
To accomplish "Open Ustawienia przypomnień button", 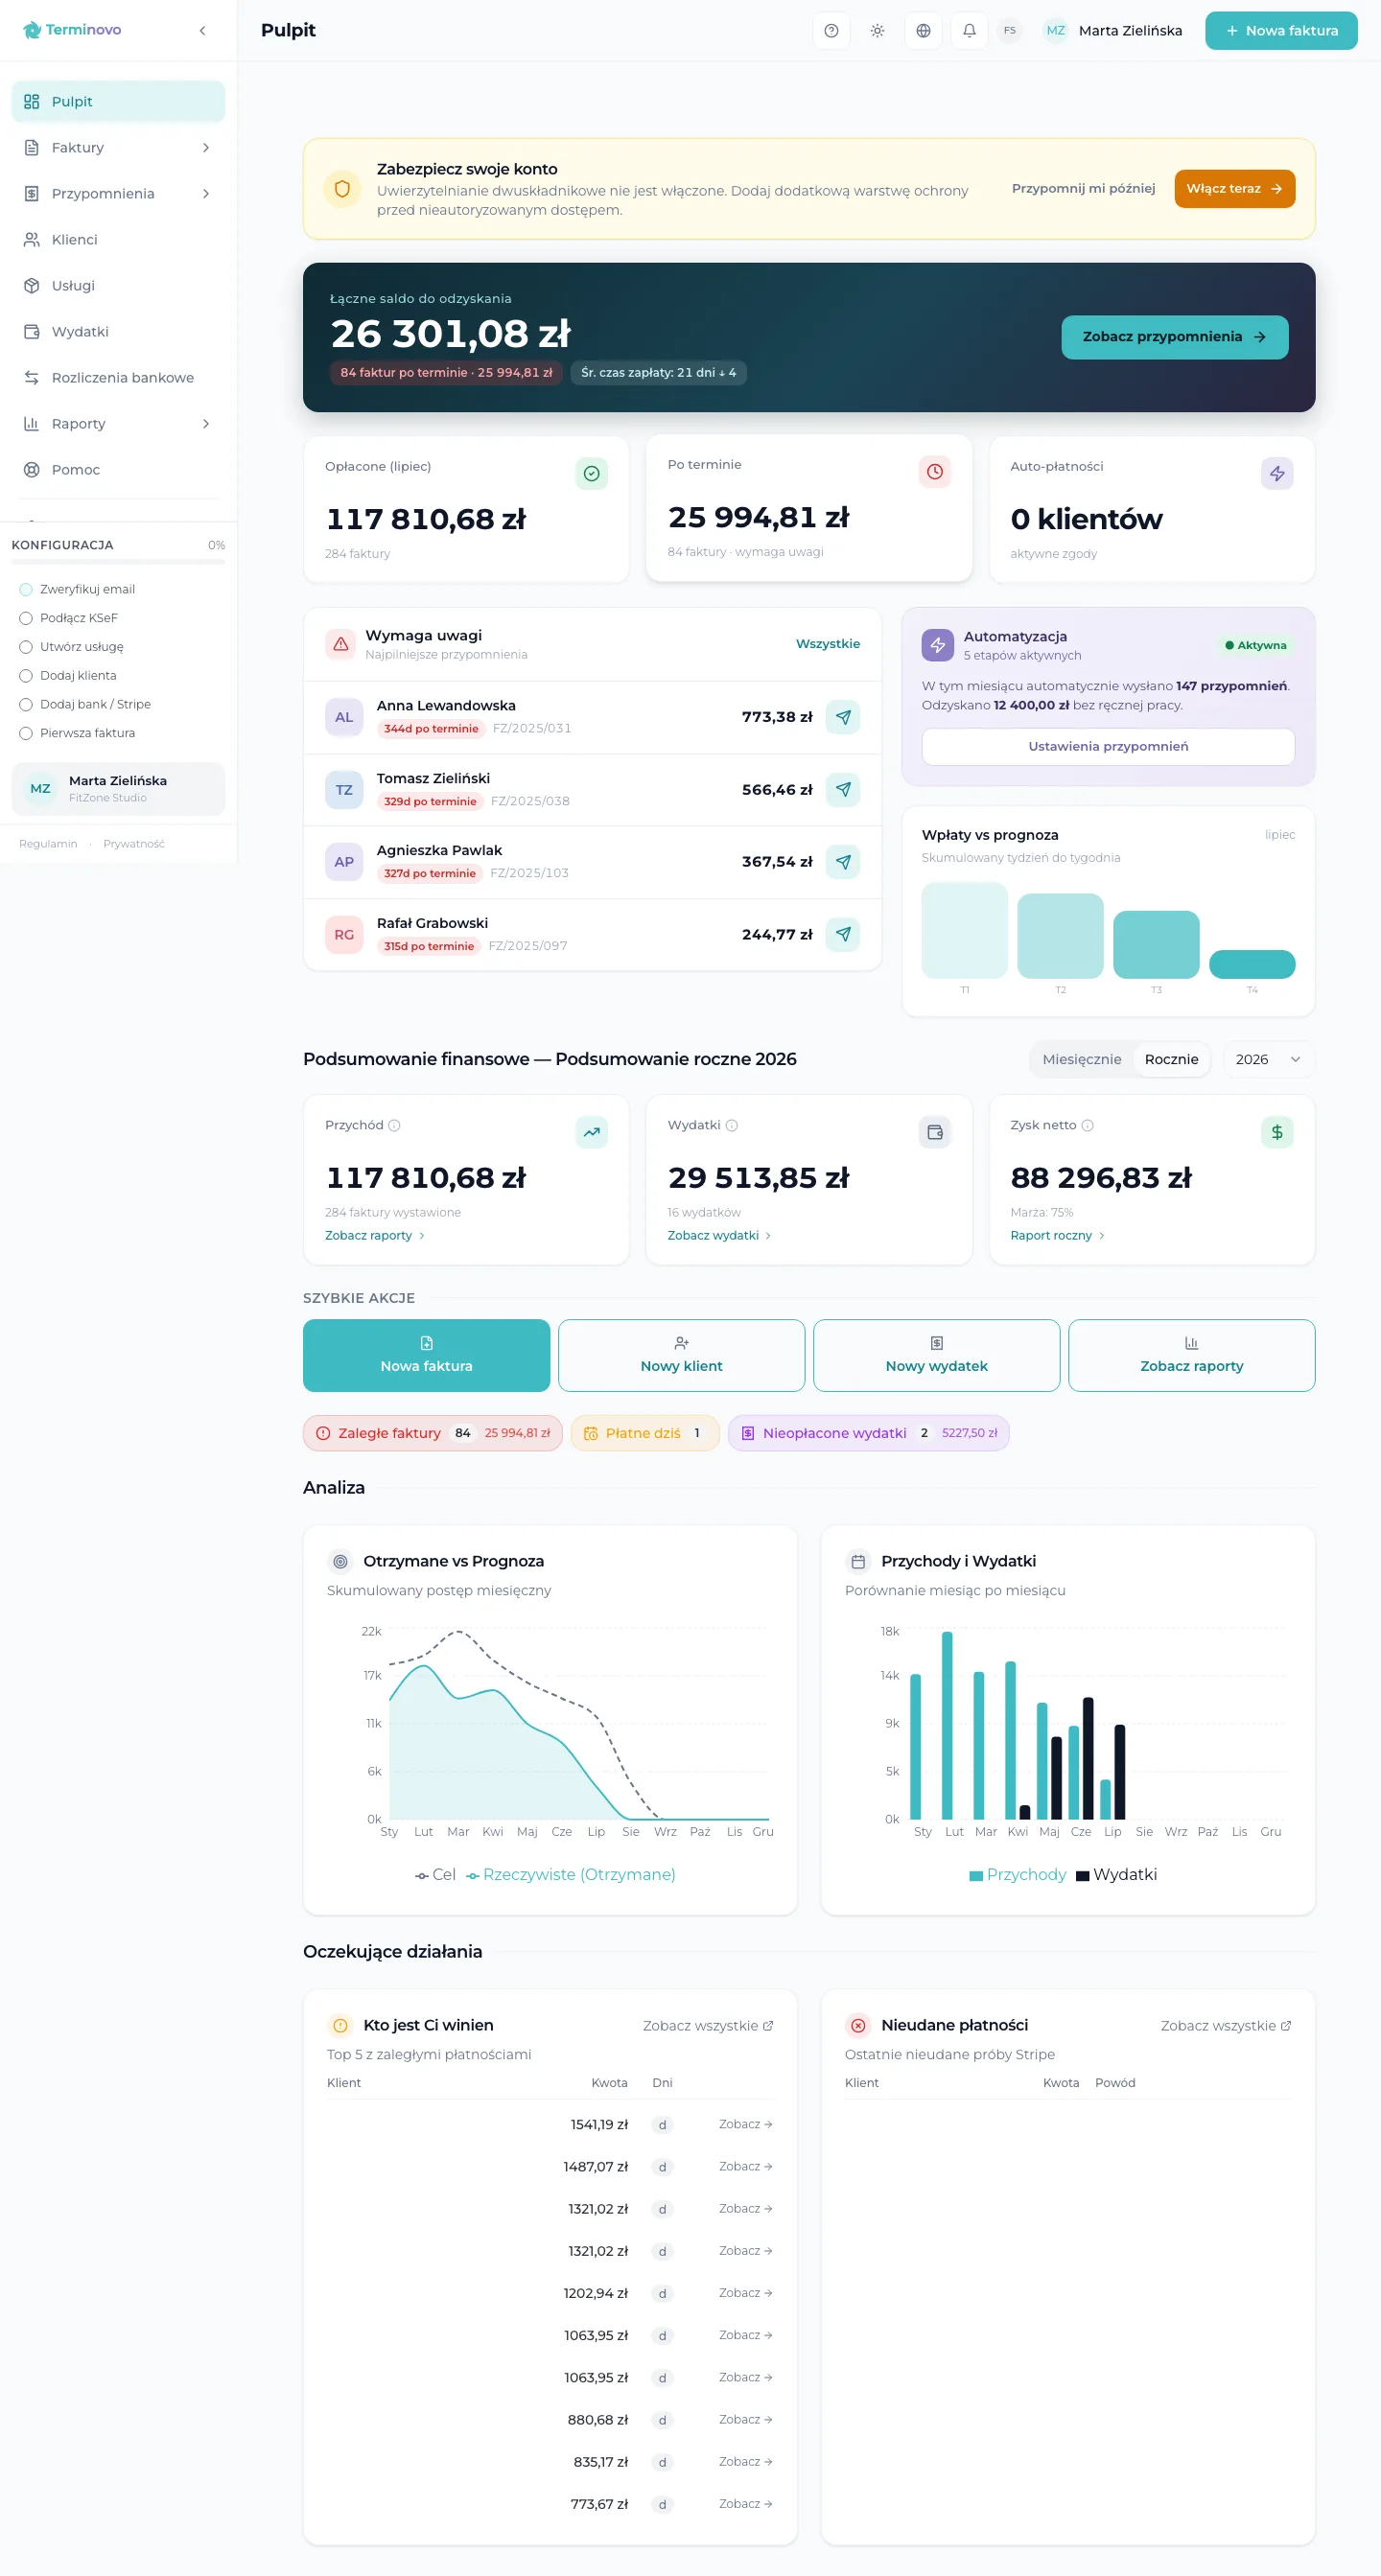I will coord(1108,746).
